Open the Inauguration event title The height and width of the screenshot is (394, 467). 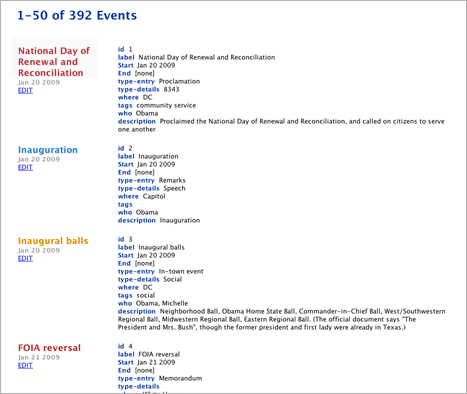click(x=48, y=150)
